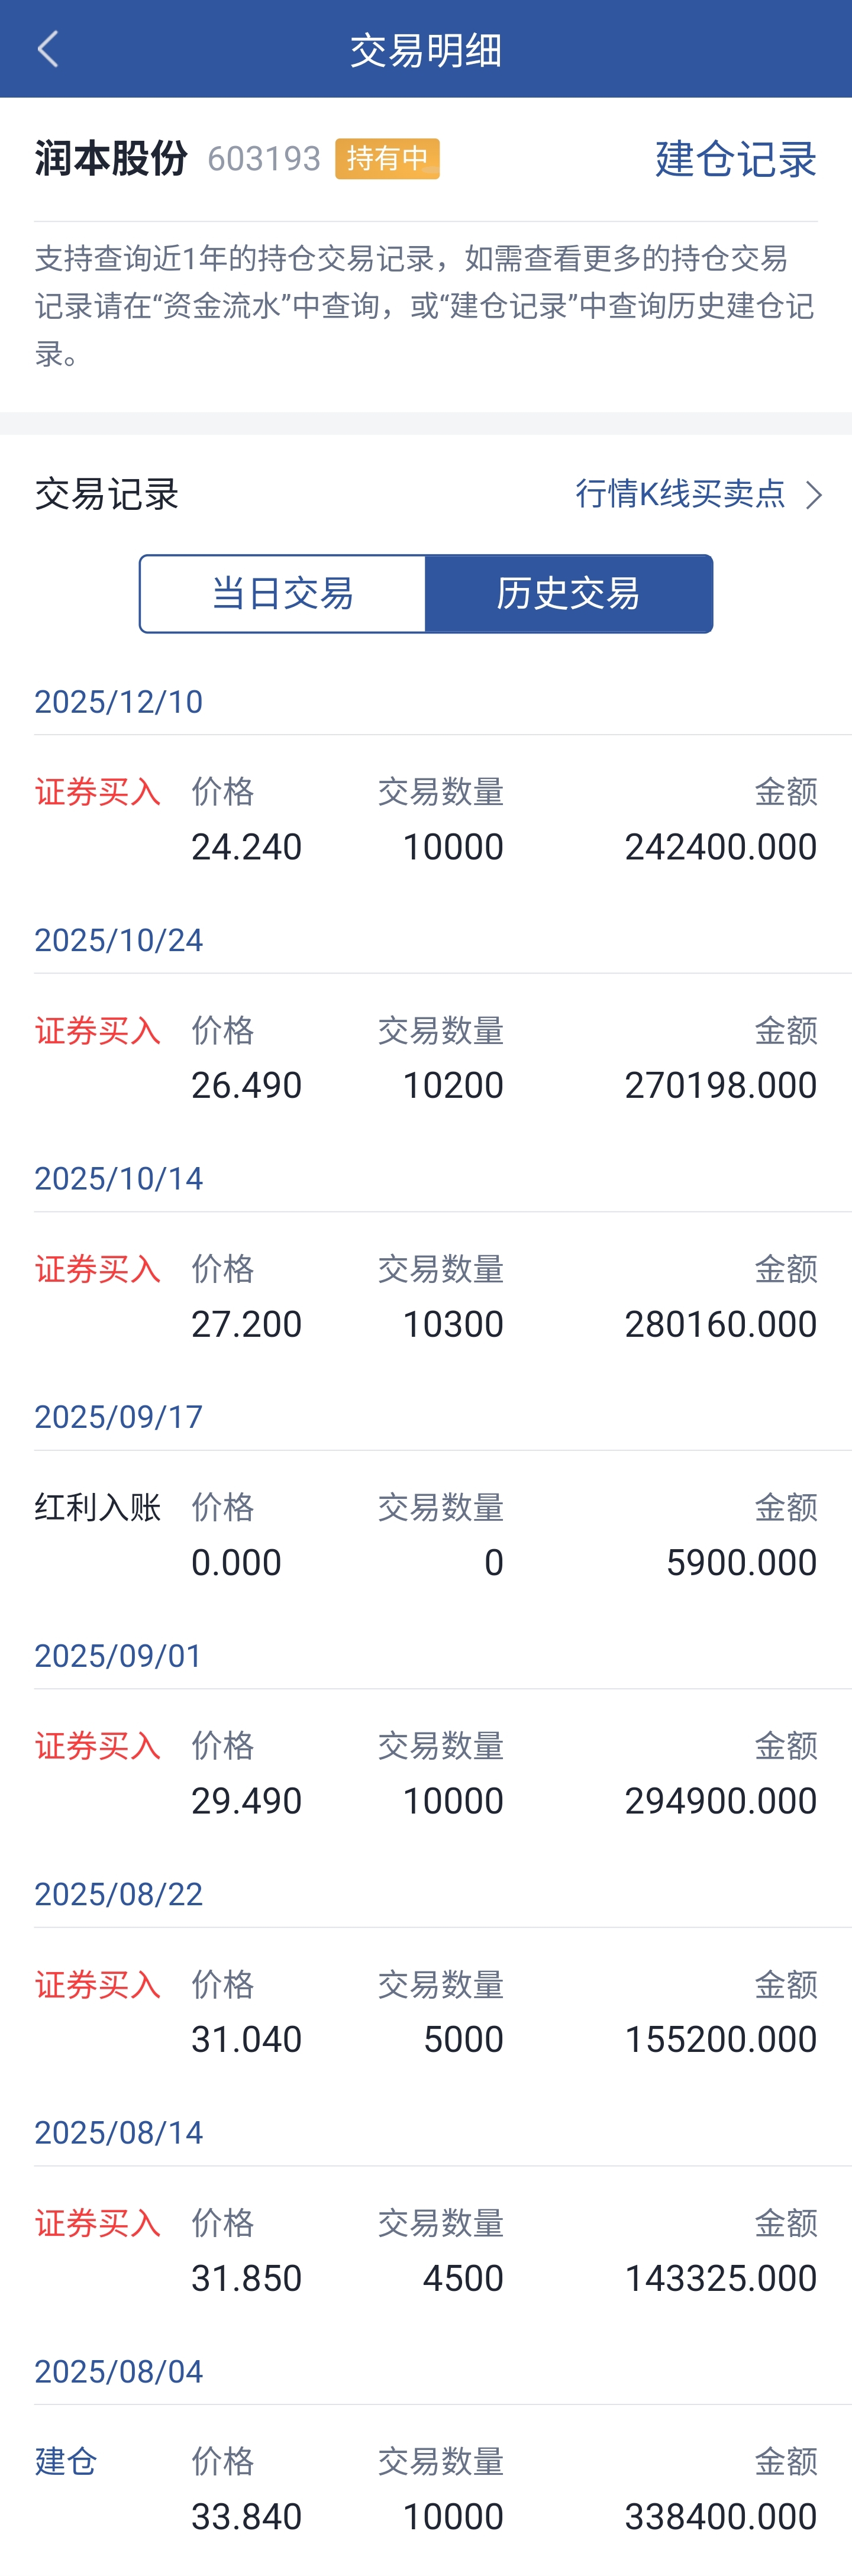Tap the 持有中 status badge
This screenshot has width=852, height=2576.
(387, 159)
